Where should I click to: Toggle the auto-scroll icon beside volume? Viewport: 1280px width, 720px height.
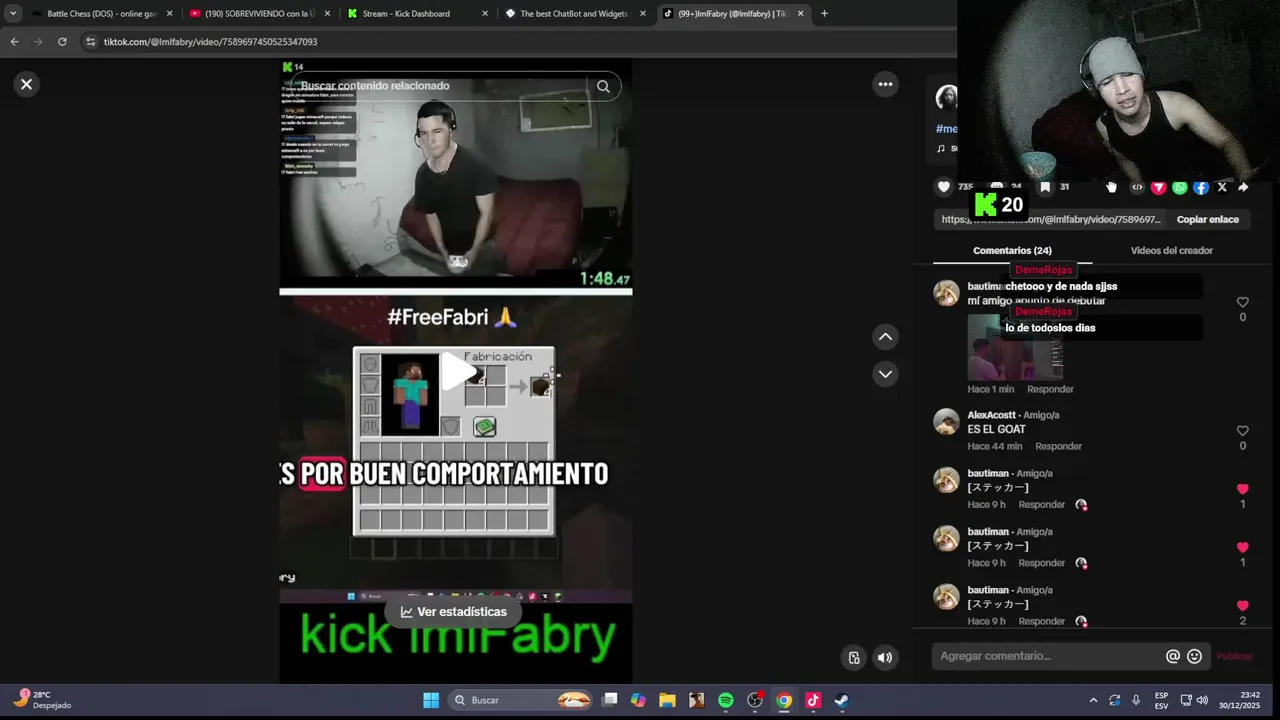point(854,657)
